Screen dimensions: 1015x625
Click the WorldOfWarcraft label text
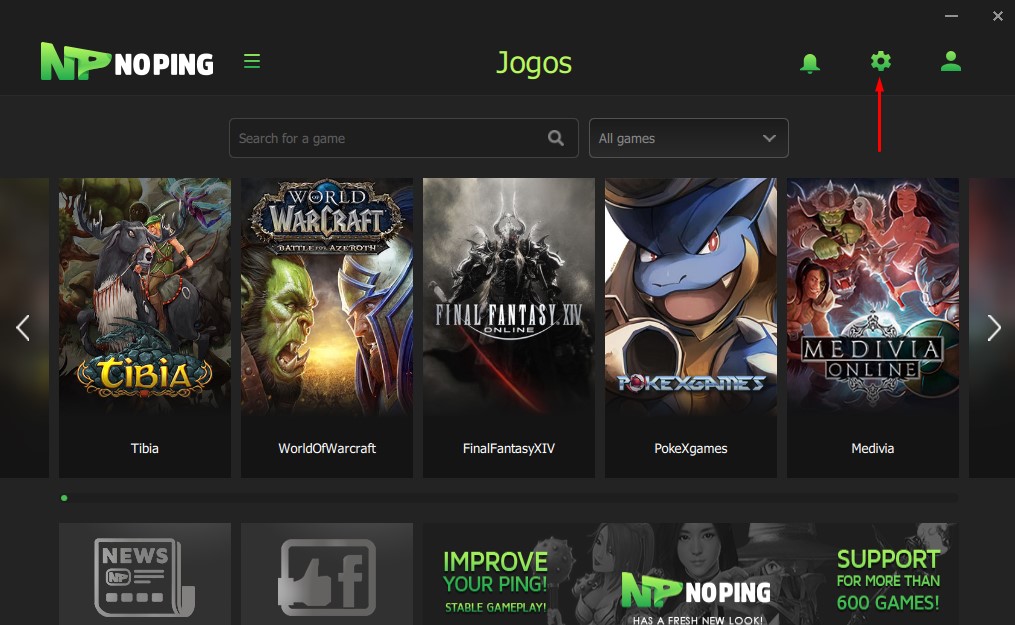[327, 448]
